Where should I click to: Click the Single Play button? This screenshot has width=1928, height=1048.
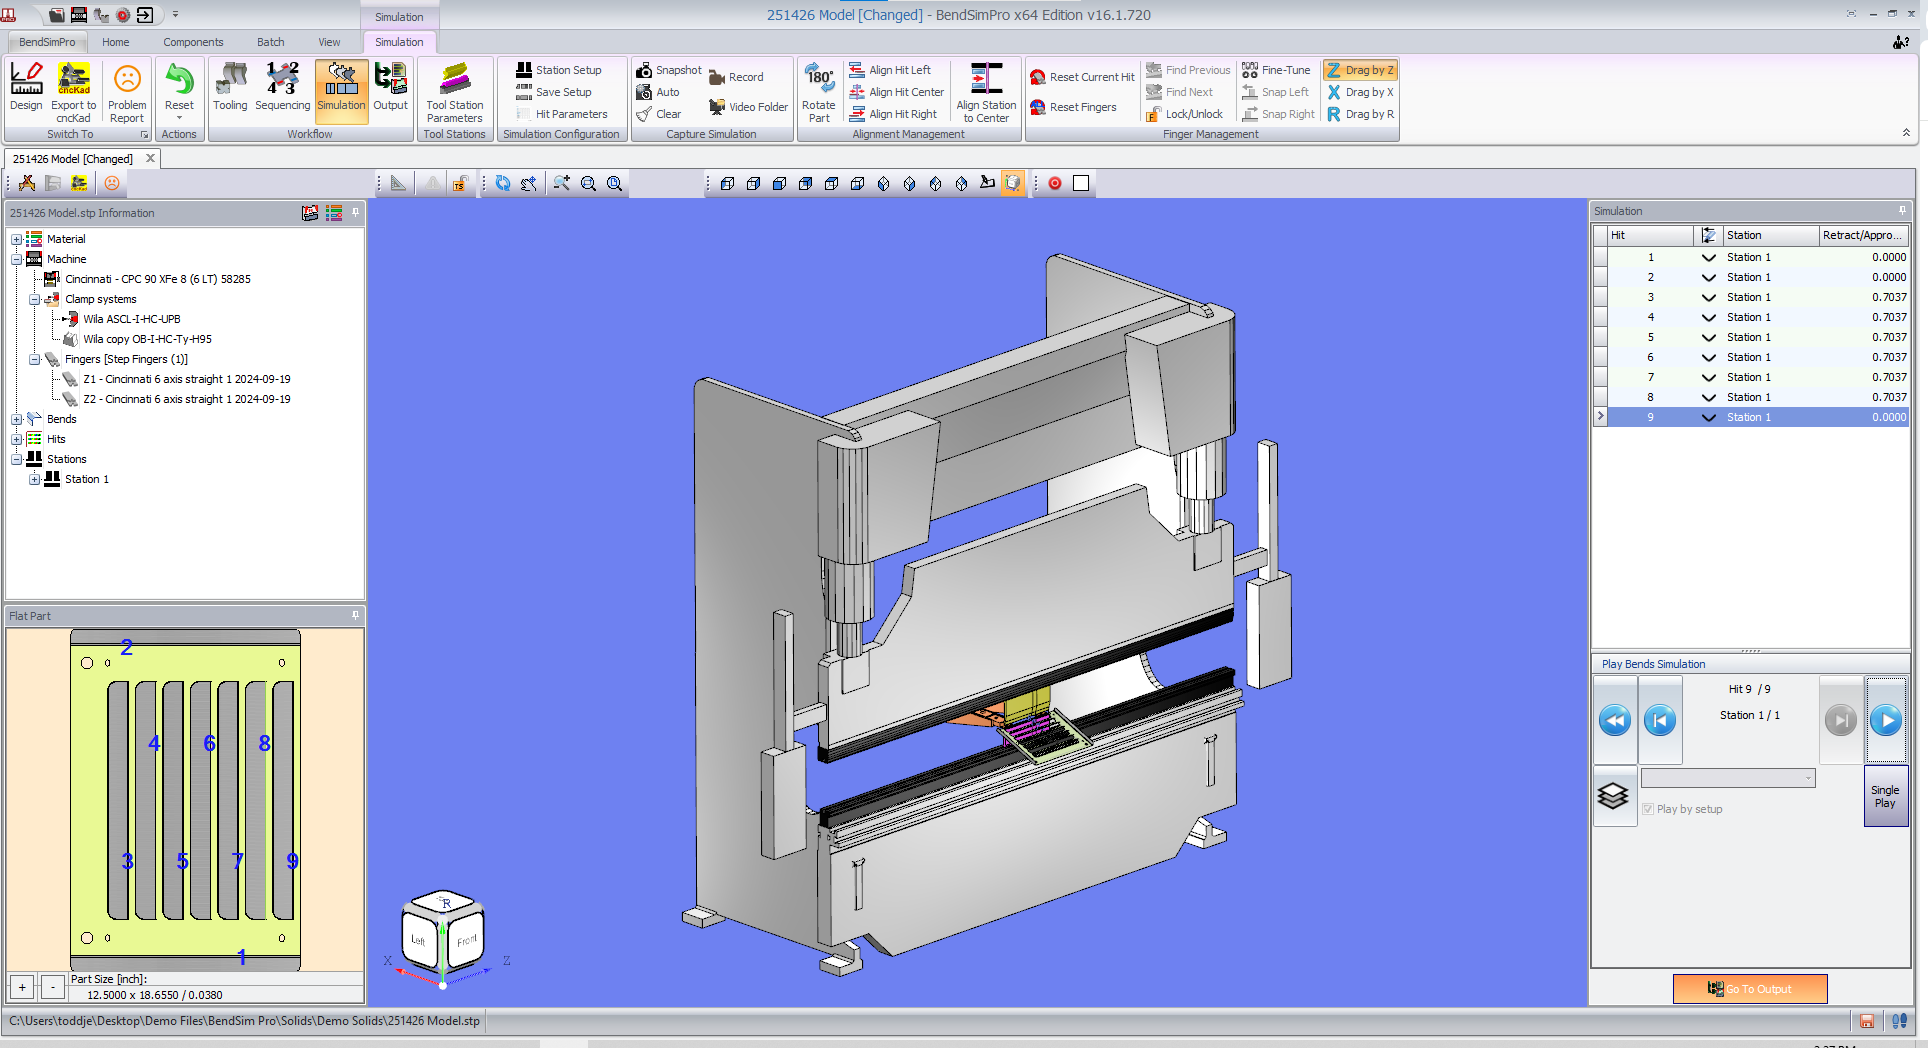click(1885, 796)
